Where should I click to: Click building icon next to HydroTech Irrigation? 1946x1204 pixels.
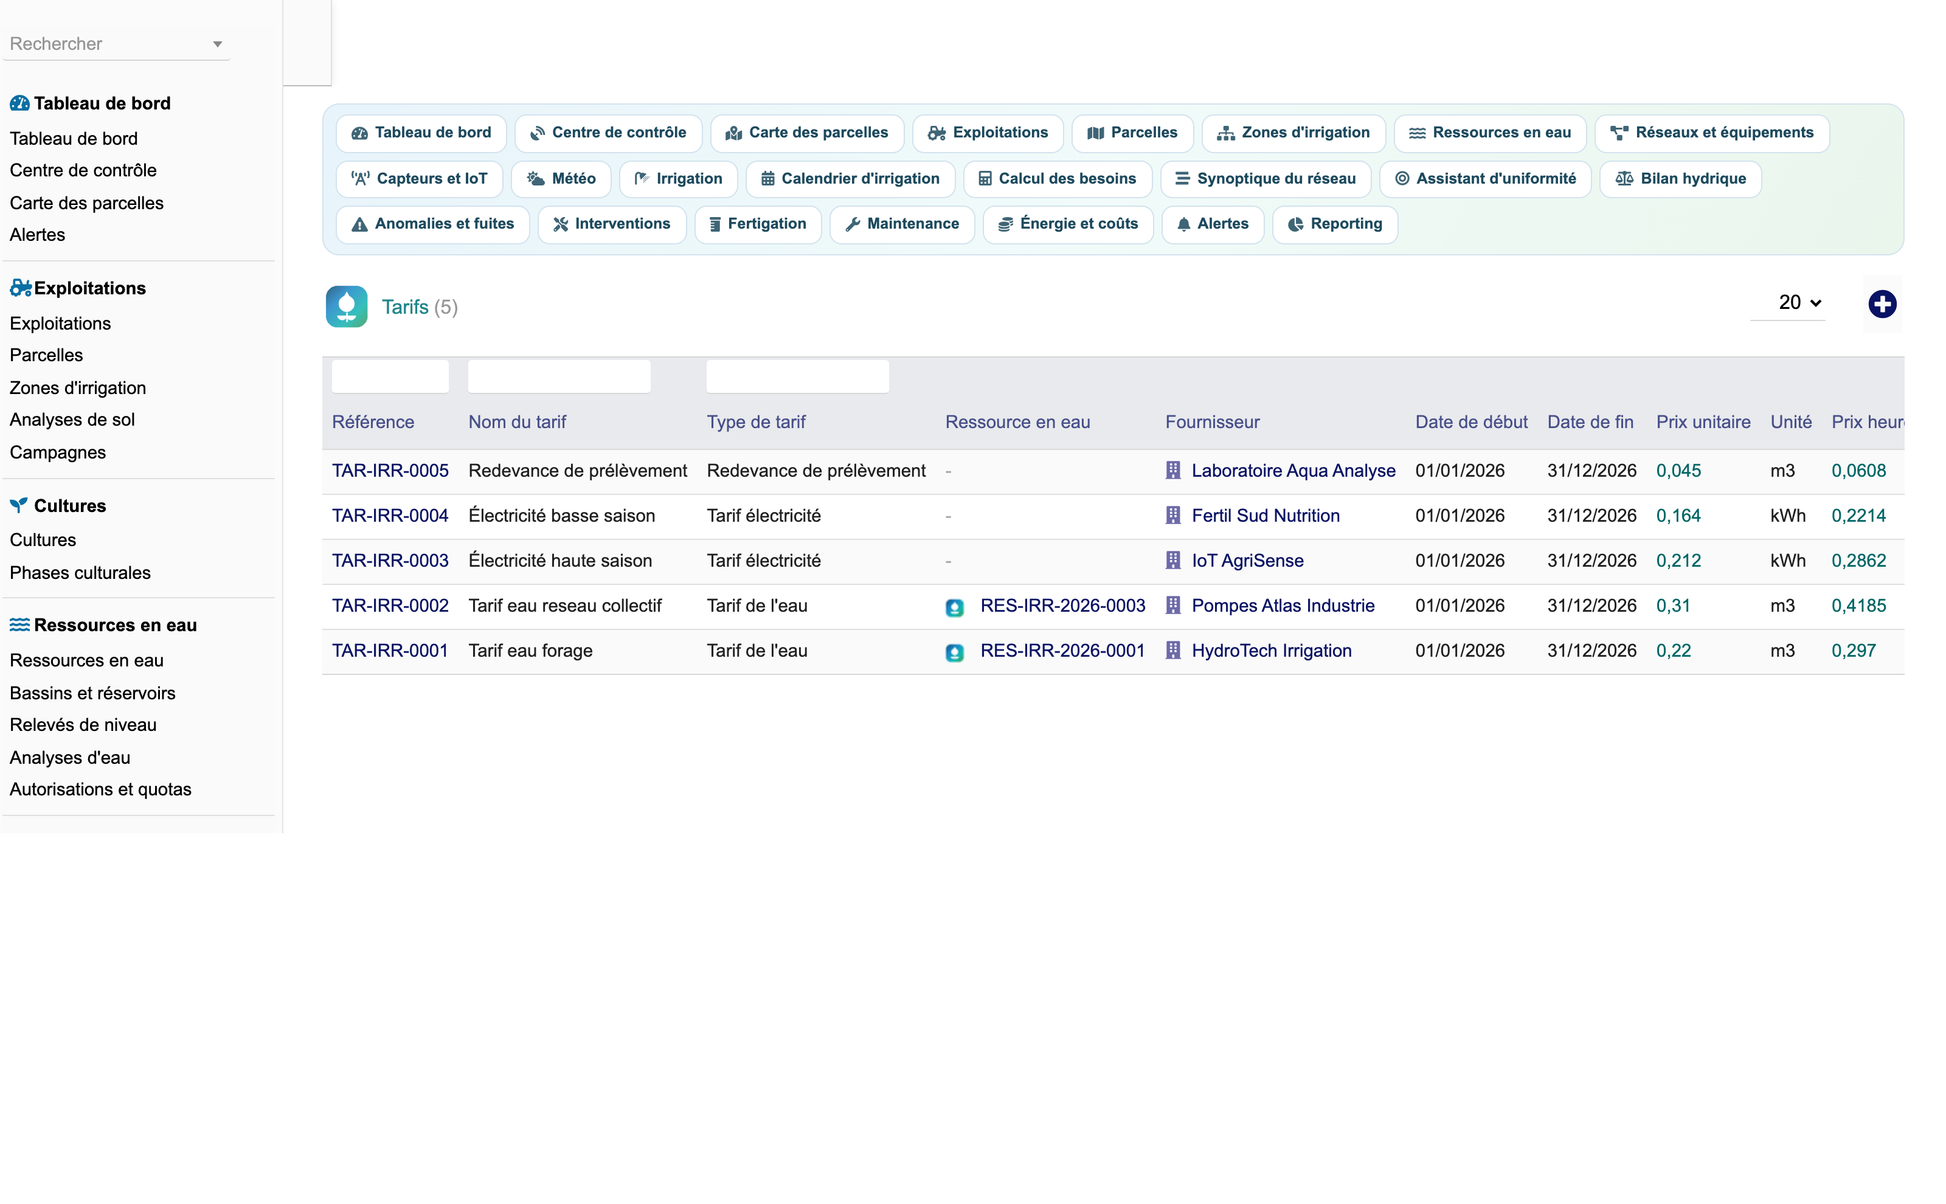(1173, 650)
